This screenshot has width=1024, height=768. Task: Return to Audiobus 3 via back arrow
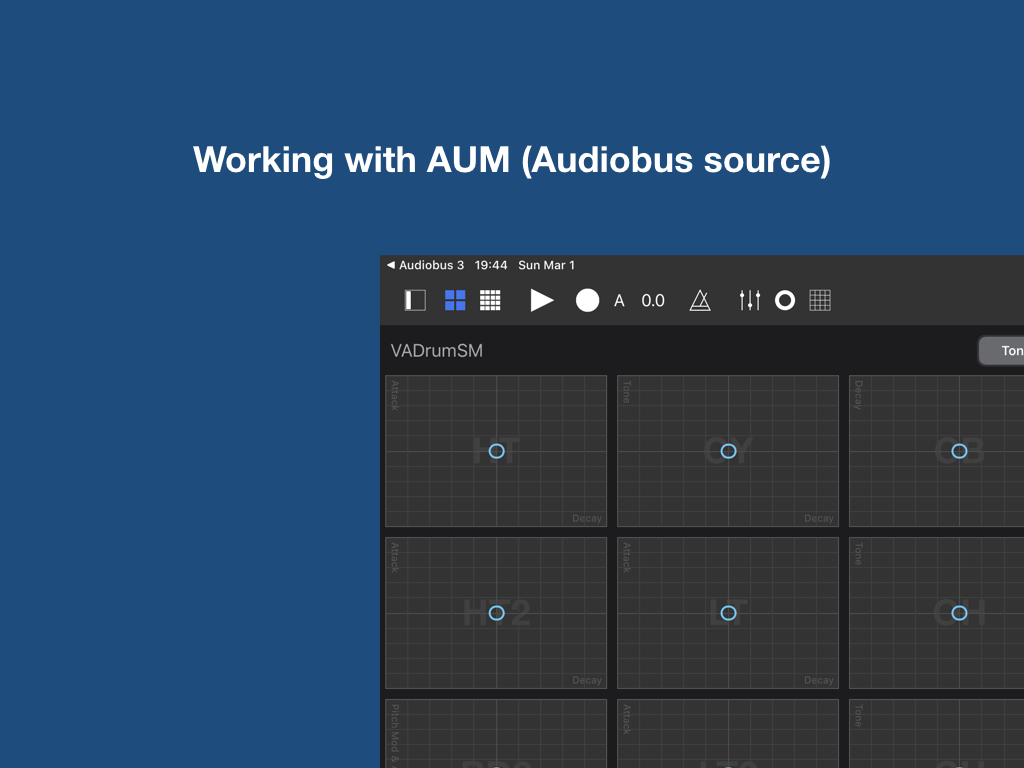(x=425, y=265)
